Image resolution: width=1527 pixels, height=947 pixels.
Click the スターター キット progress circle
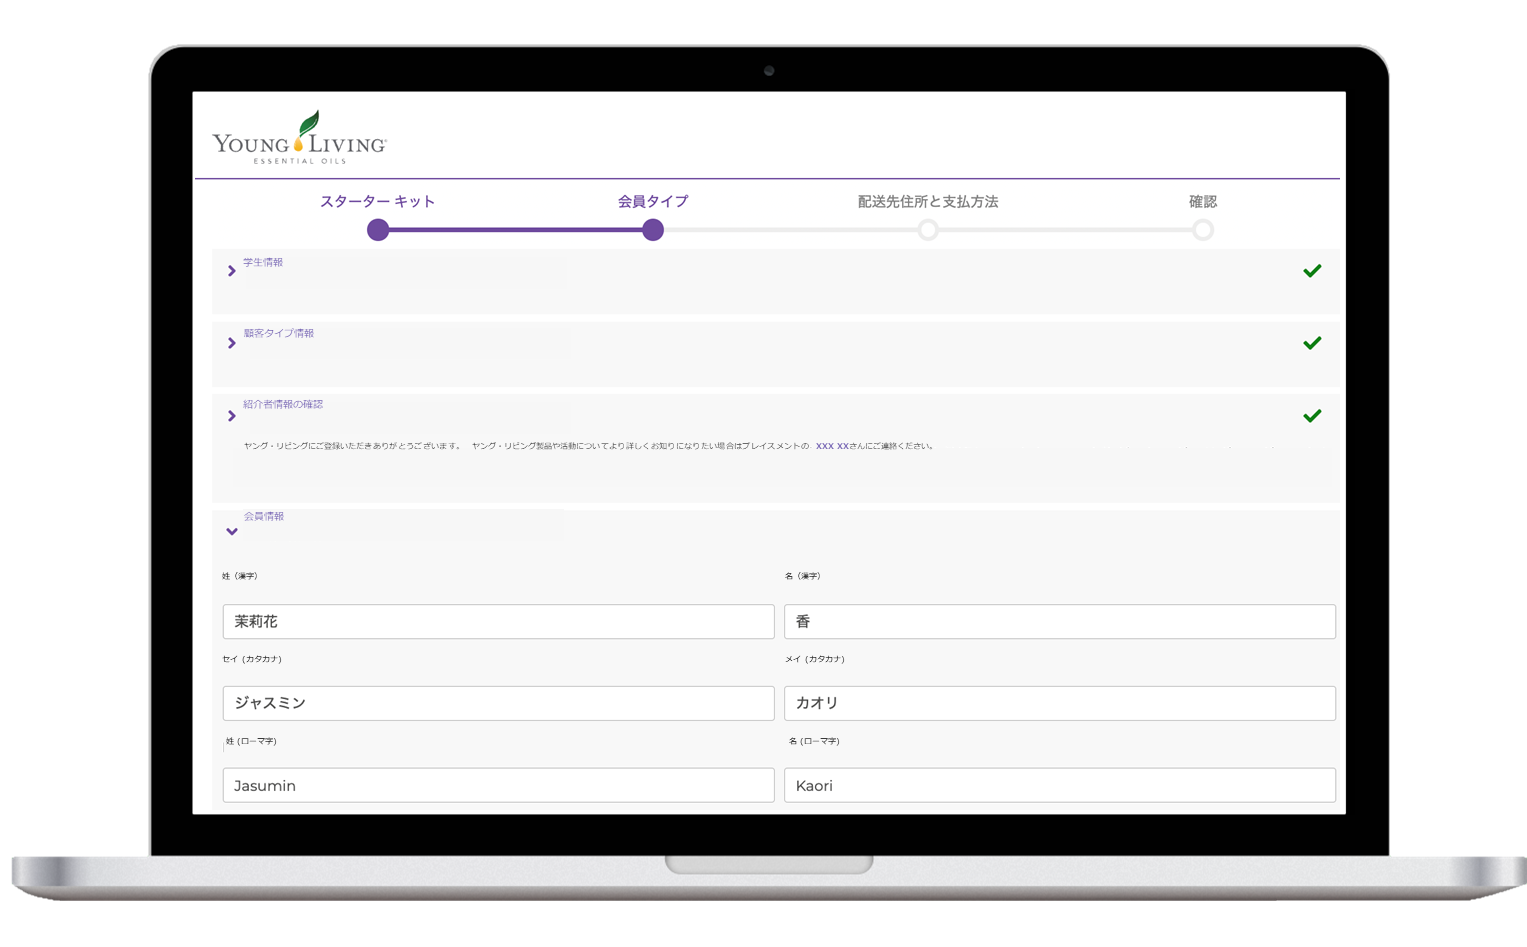pyautogui.click(x=378, y=230)
